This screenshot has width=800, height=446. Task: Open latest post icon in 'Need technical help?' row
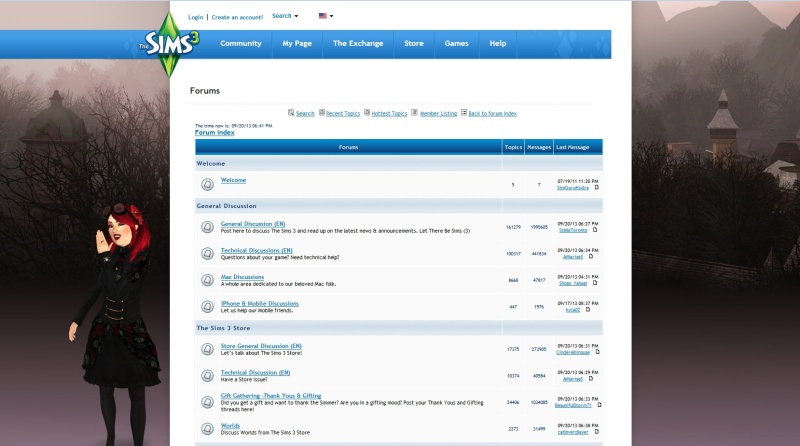coord(591,256)
